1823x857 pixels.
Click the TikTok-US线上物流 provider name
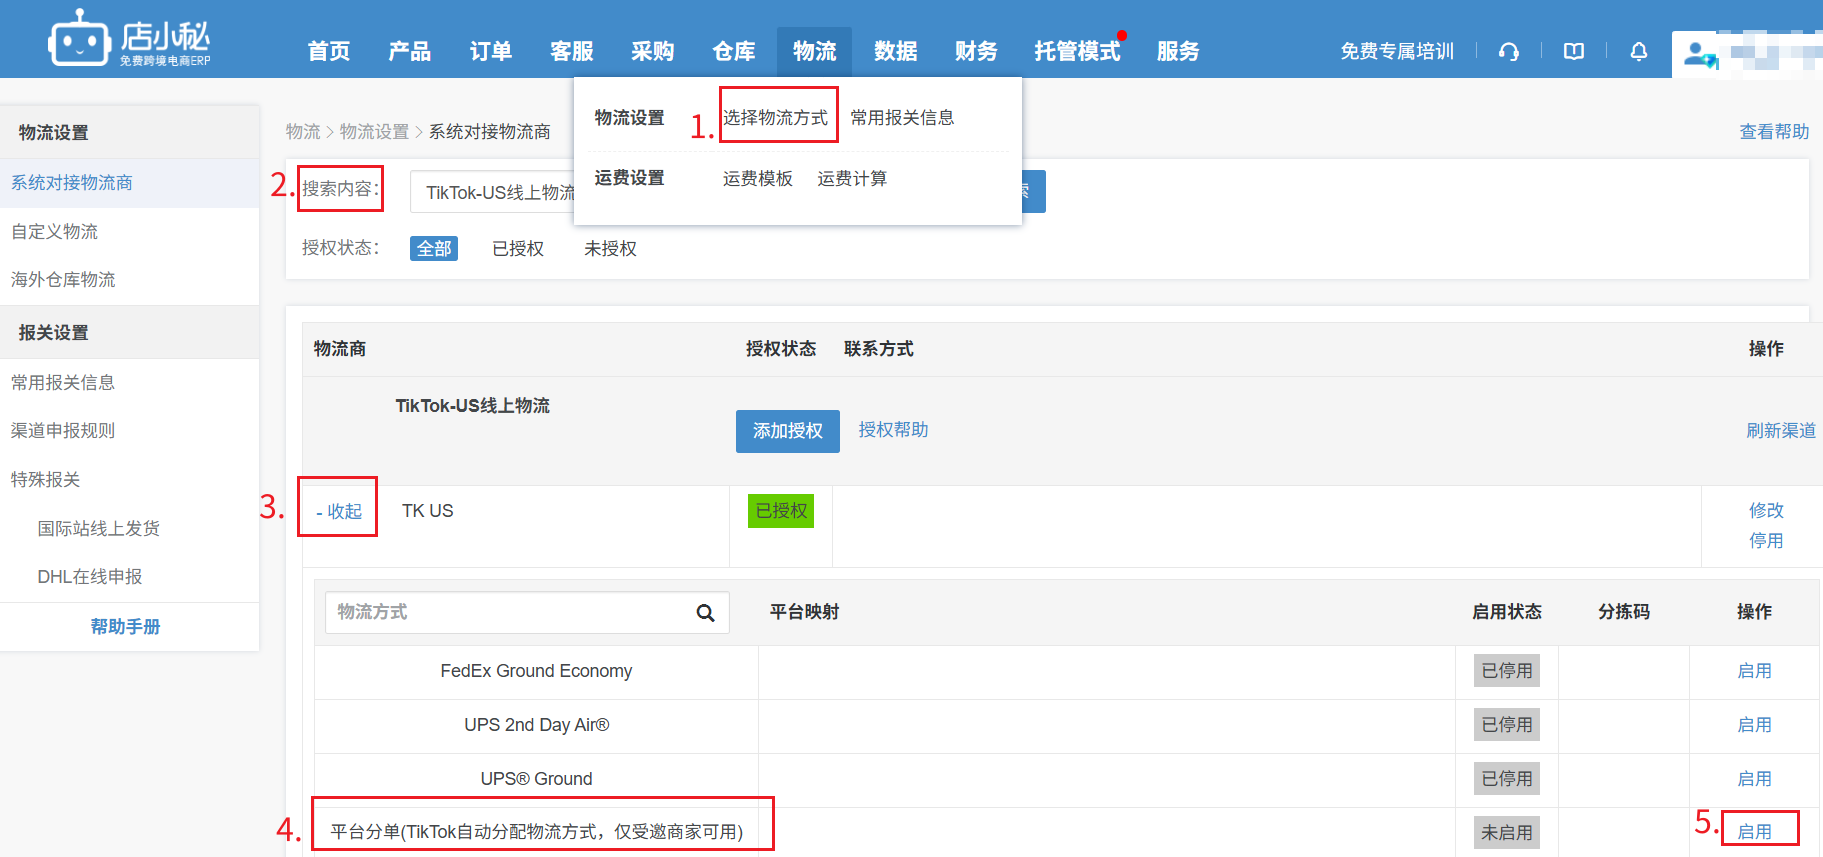point(473,406)
